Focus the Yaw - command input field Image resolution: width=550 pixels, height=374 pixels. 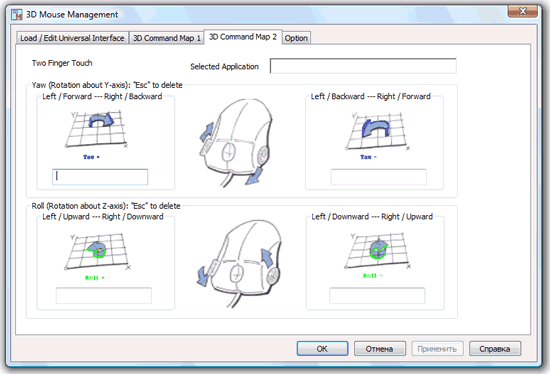[378, 177]
